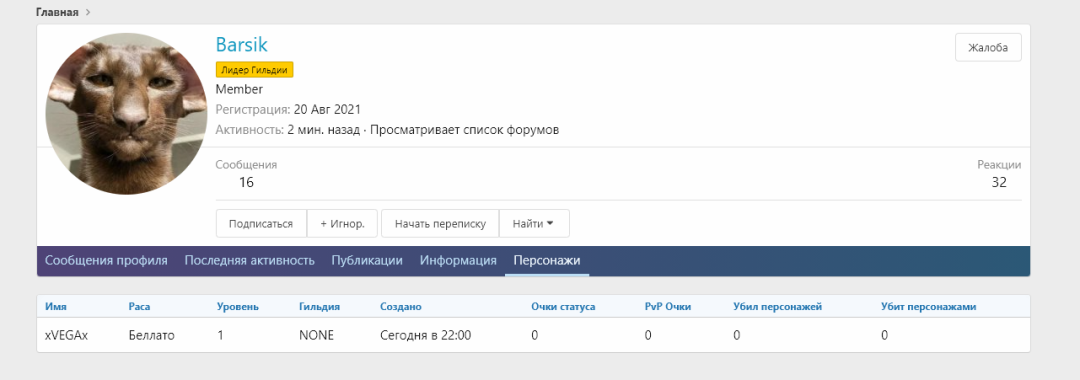Start a conversation with Начать переписку
Viewport: 1080px width, 380px height.
pyautogui.click(x=440, y=224)
